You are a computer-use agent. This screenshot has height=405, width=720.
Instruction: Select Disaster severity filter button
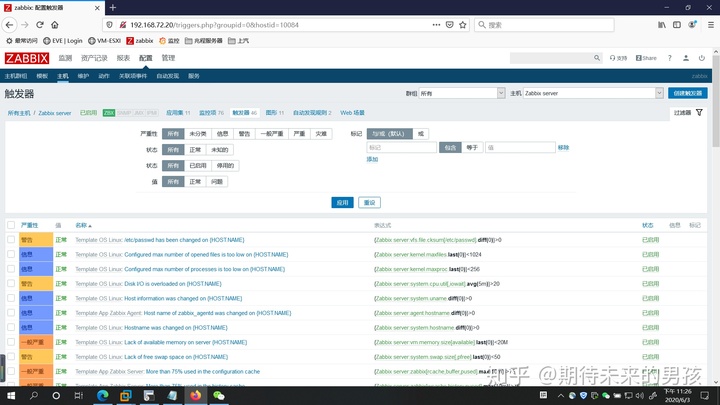[x=321, y=134]
